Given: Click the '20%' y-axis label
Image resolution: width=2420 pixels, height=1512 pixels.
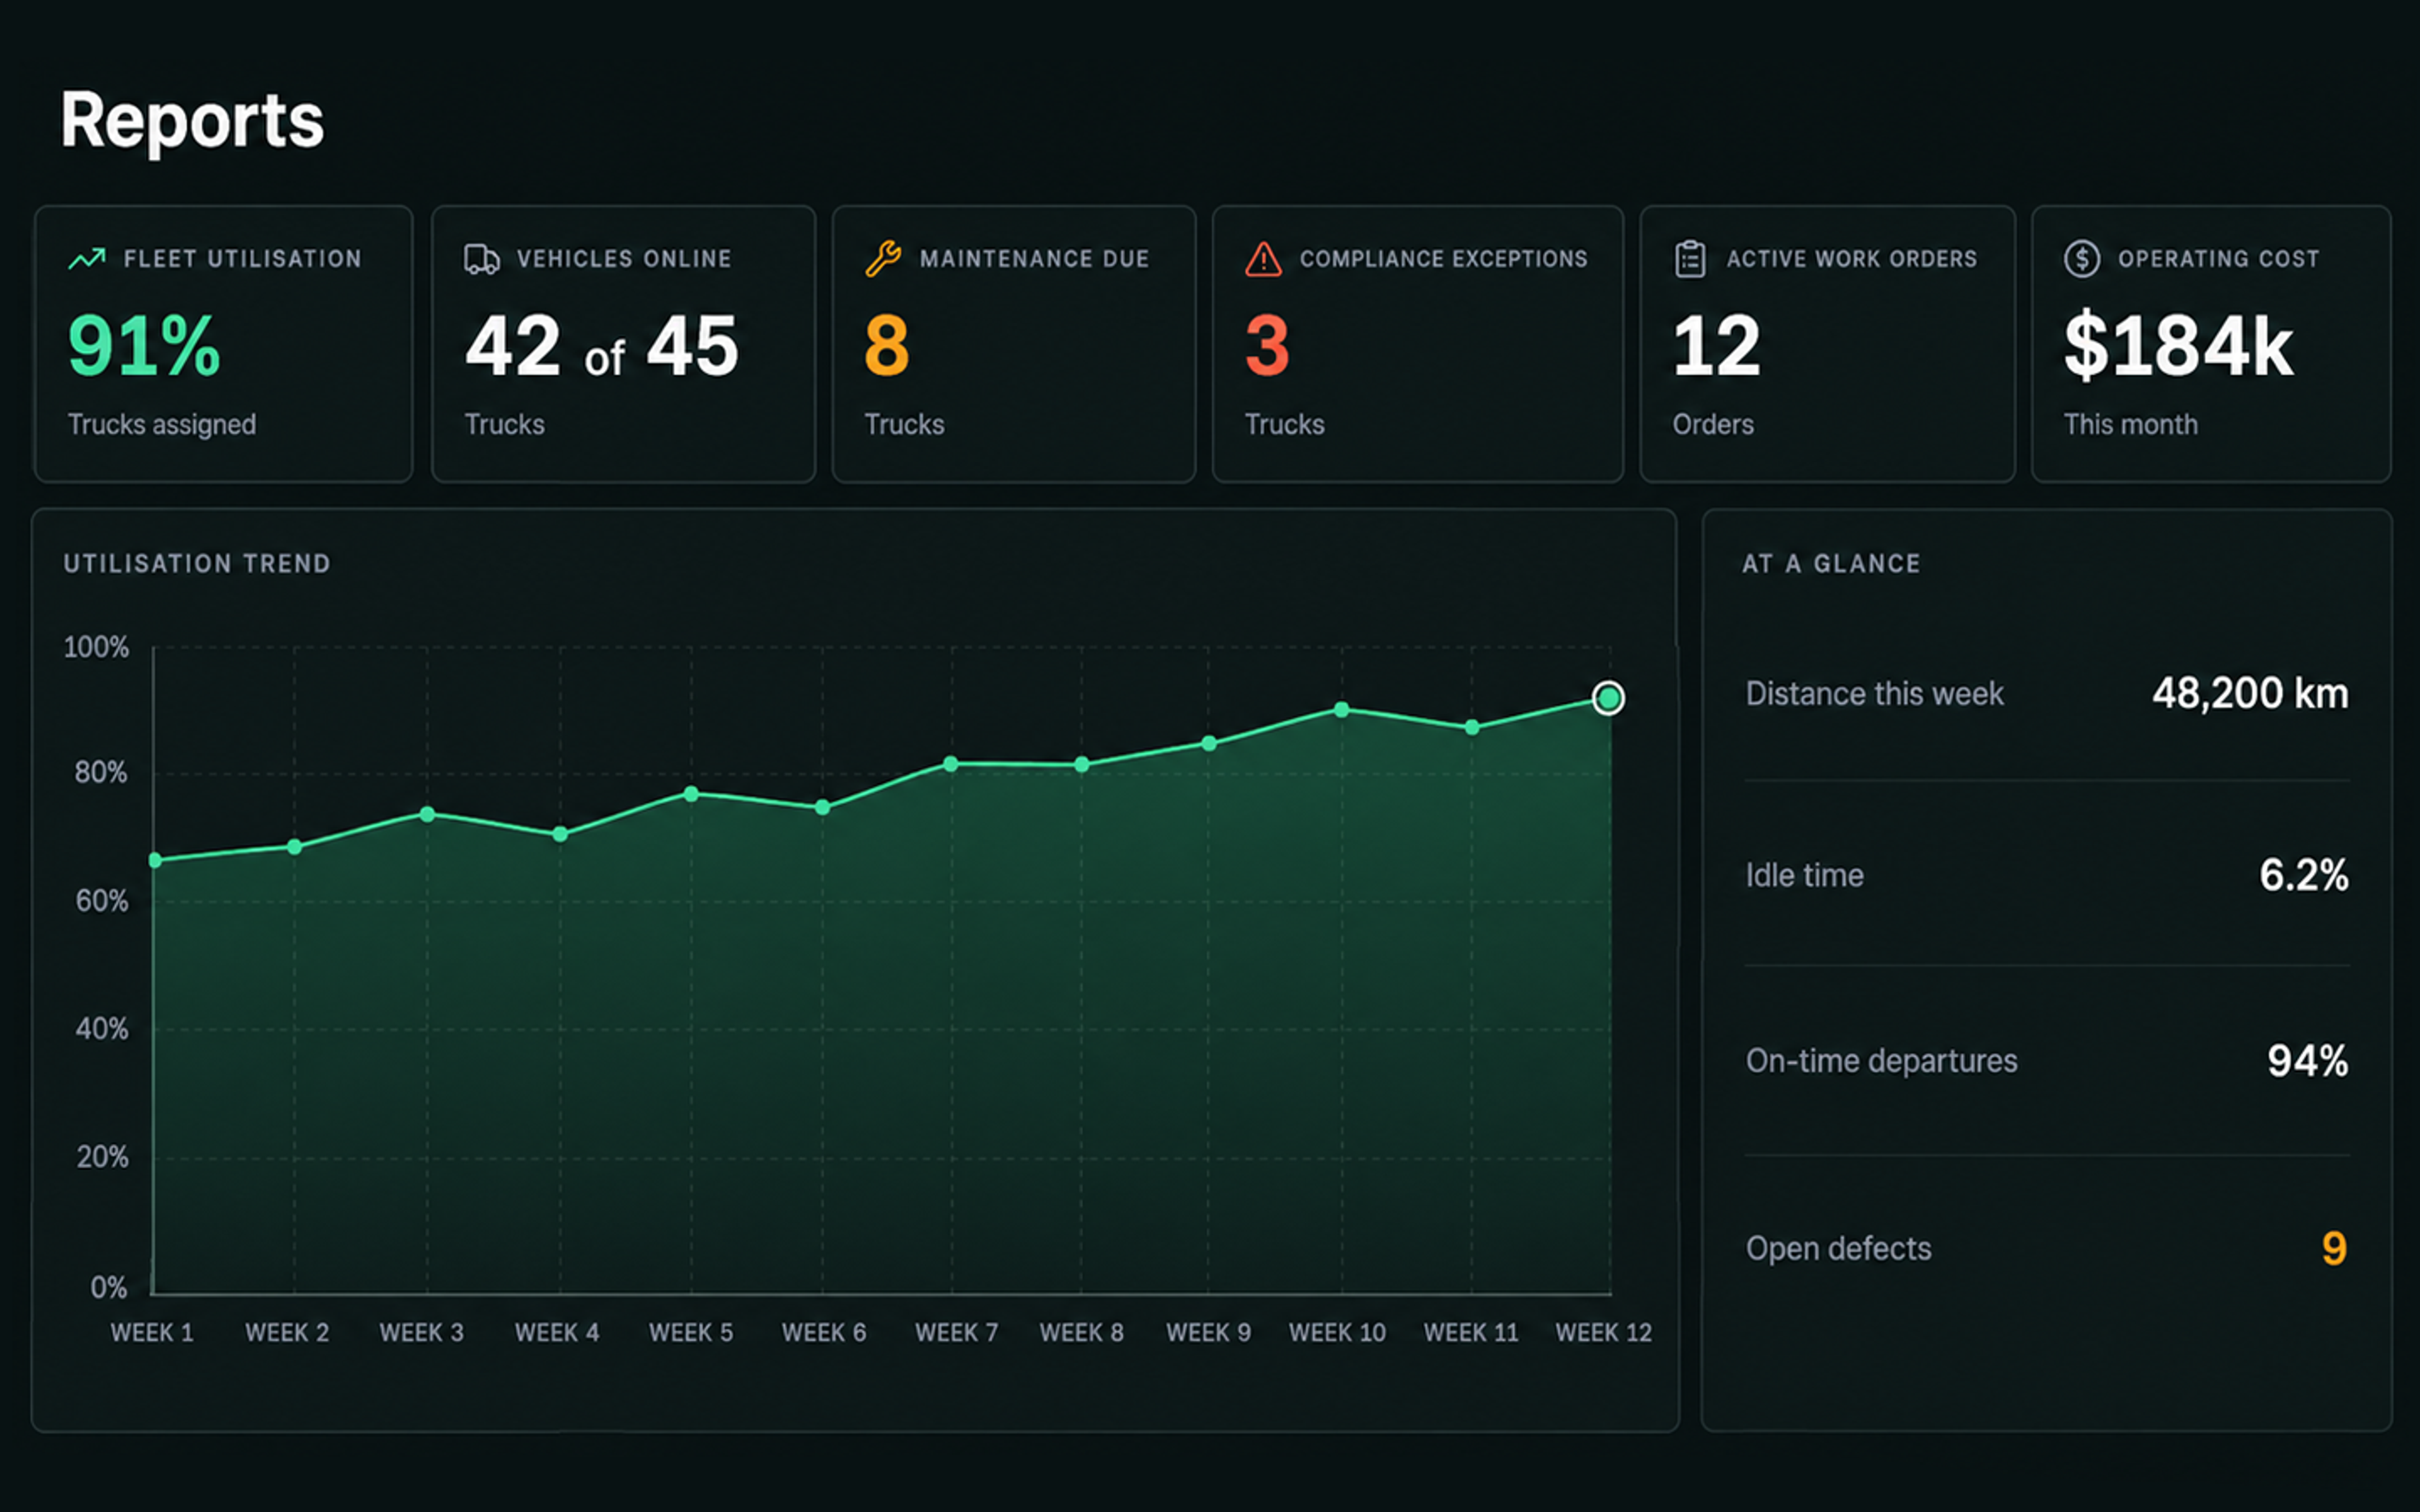Looking at the screenshot, I should click(103, 1158).
